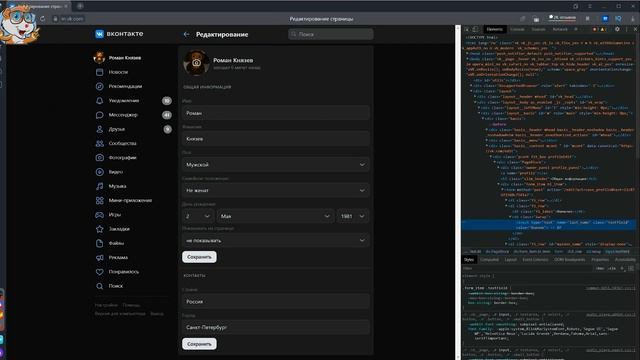Open Видео play icon in sidebar
640x360 pixels.
(x=100, y=172)
